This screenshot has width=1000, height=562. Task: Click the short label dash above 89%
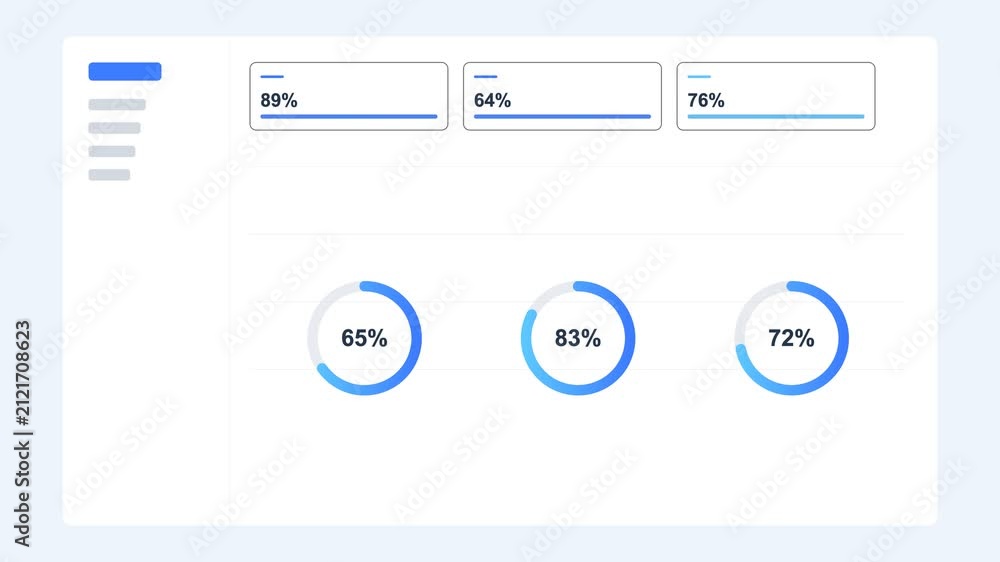point(272,77)
